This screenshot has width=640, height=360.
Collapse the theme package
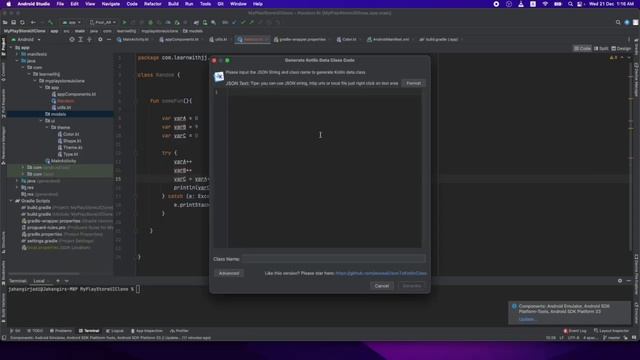(47, 127)
